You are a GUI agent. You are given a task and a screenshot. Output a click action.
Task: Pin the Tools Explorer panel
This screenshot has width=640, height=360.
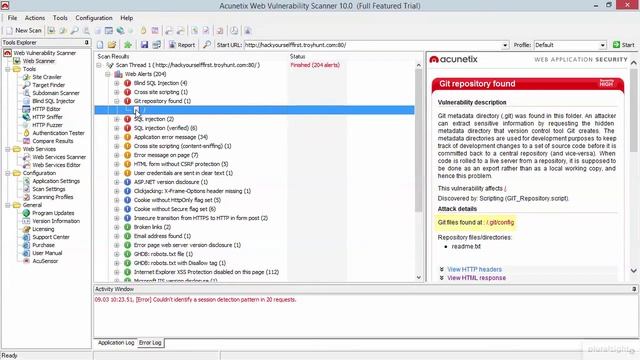(87, 42)
